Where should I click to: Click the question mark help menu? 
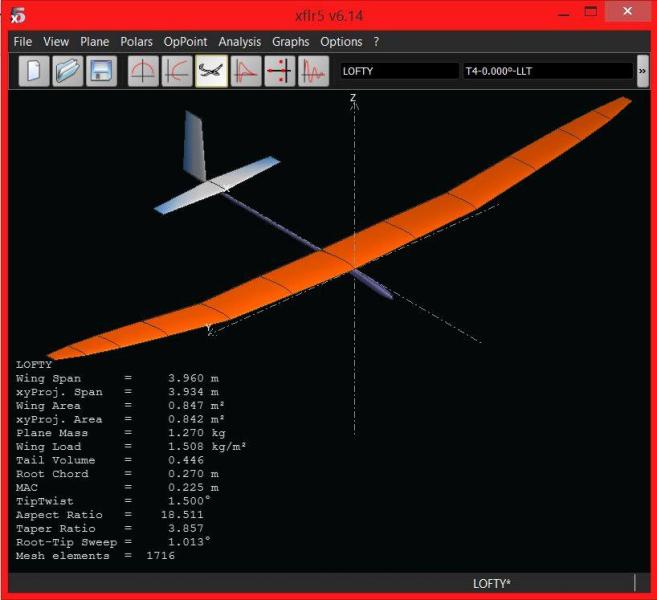376,42
